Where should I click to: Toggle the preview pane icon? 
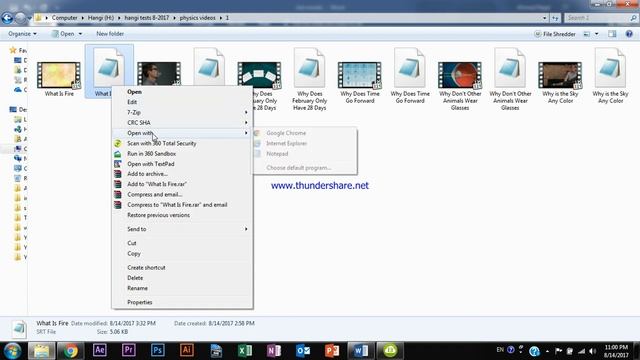(x=612, y=34)
